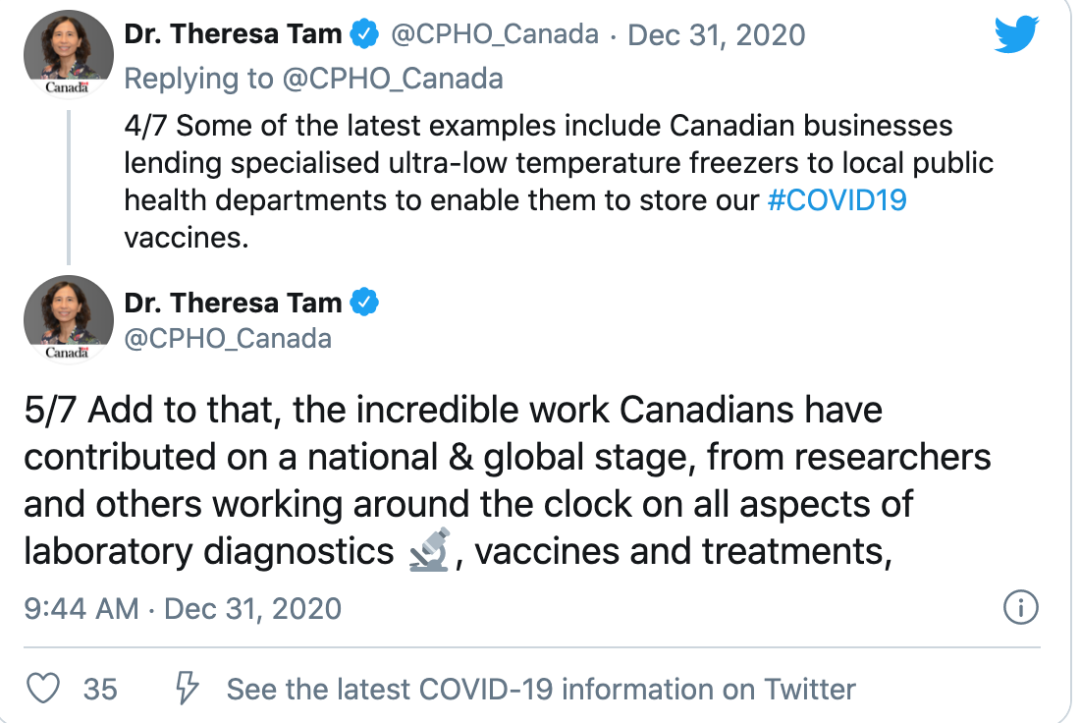
Task: Like the tweet with the heart icon
Action: click(x=43, y=688)
